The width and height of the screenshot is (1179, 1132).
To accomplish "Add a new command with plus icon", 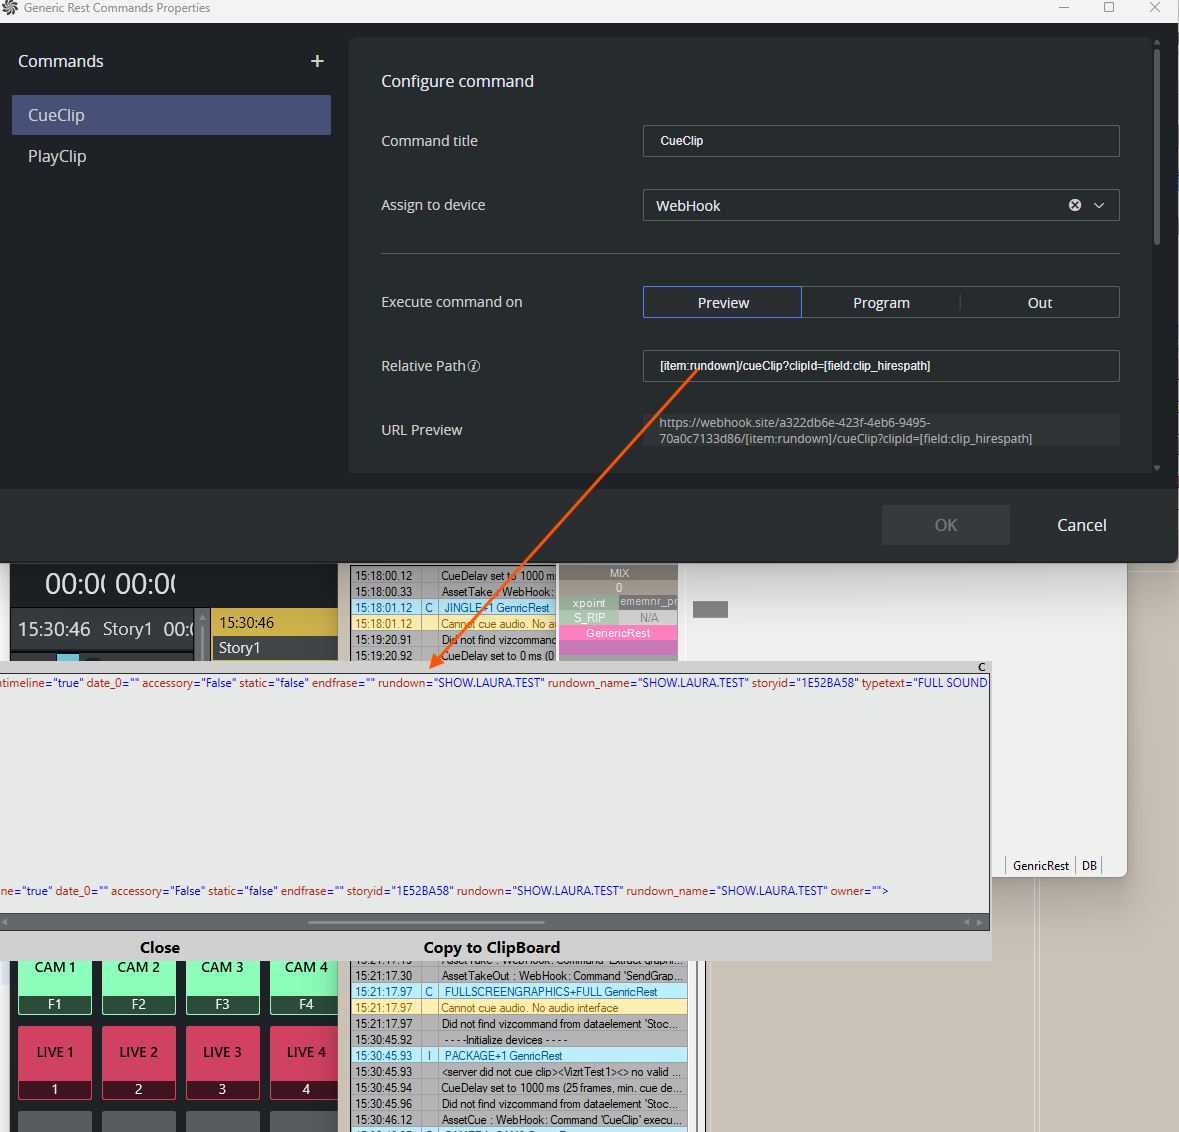I will click(317, 61).
